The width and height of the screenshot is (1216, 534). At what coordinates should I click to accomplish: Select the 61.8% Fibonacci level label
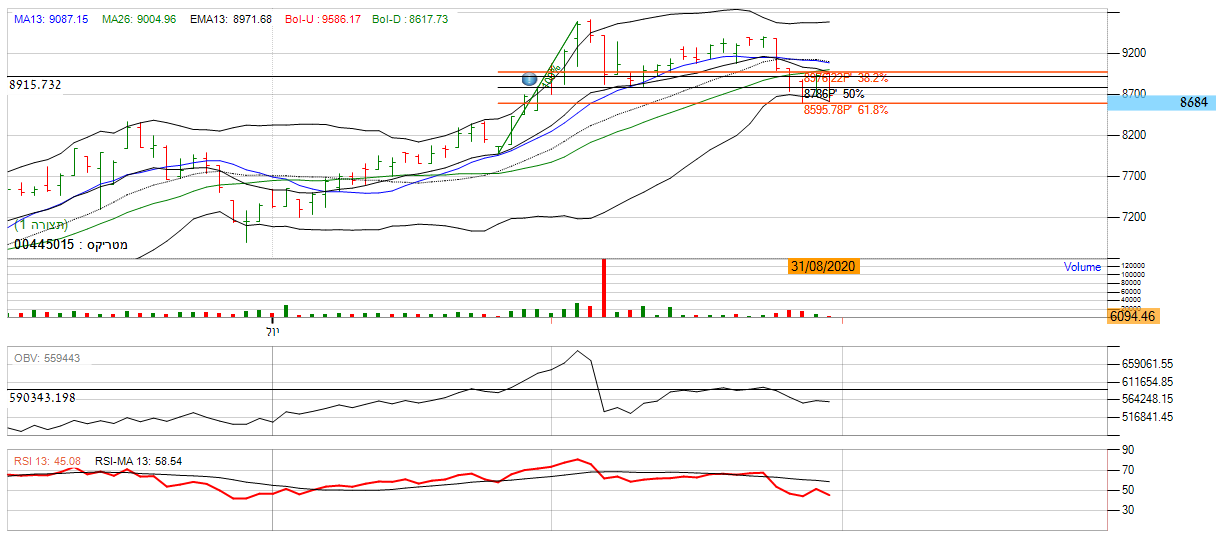(x=845, y=110)
